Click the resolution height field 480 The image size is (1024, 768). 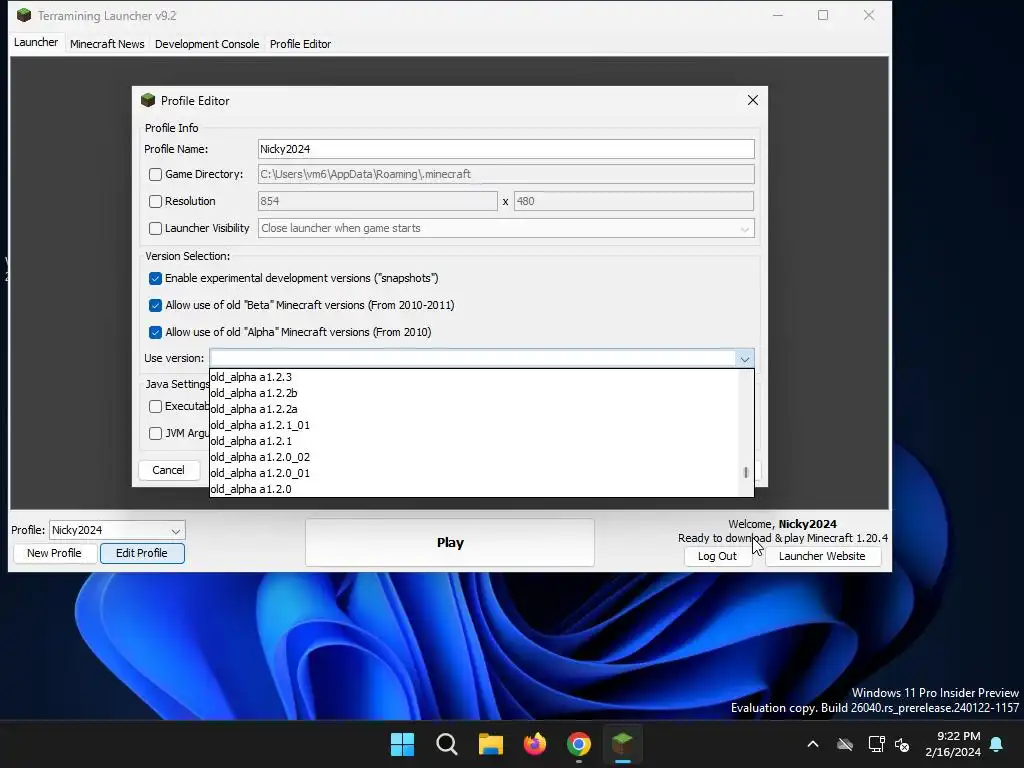point(633,201)
